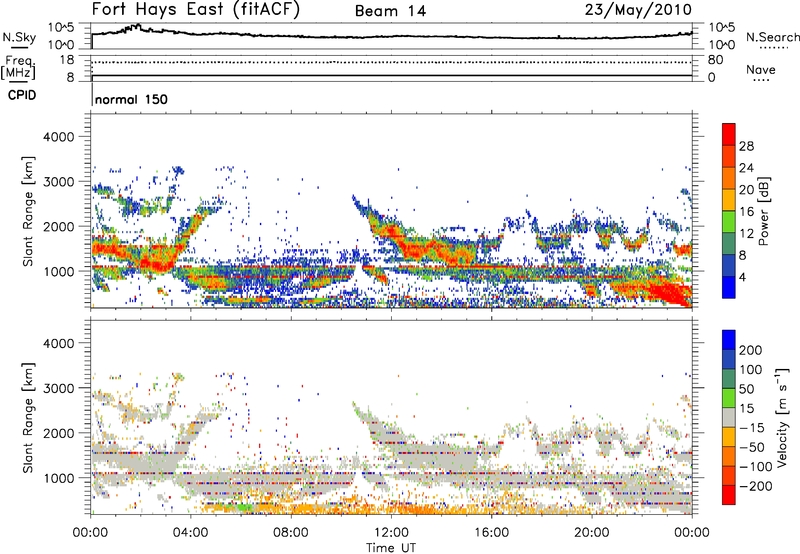Click the "80" Nave axis value
This screenshot has width=800, height=554.
point(715,60)
